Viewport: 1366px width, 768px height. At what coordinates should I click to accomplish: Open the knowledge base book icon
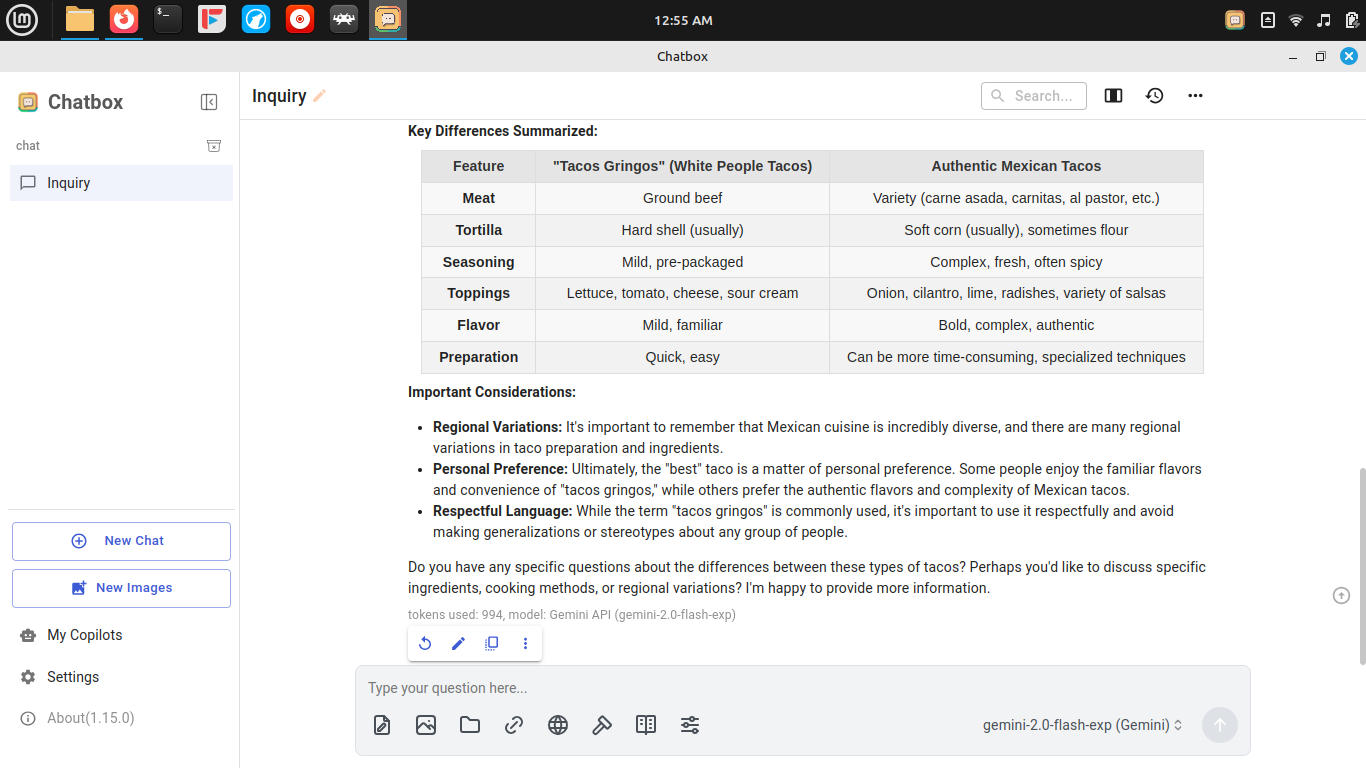coord(646,725)
